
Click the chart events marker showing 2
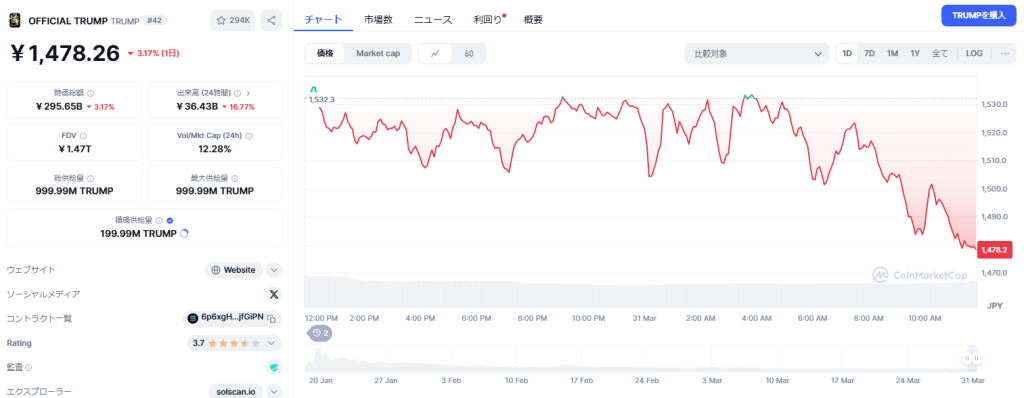319,333
